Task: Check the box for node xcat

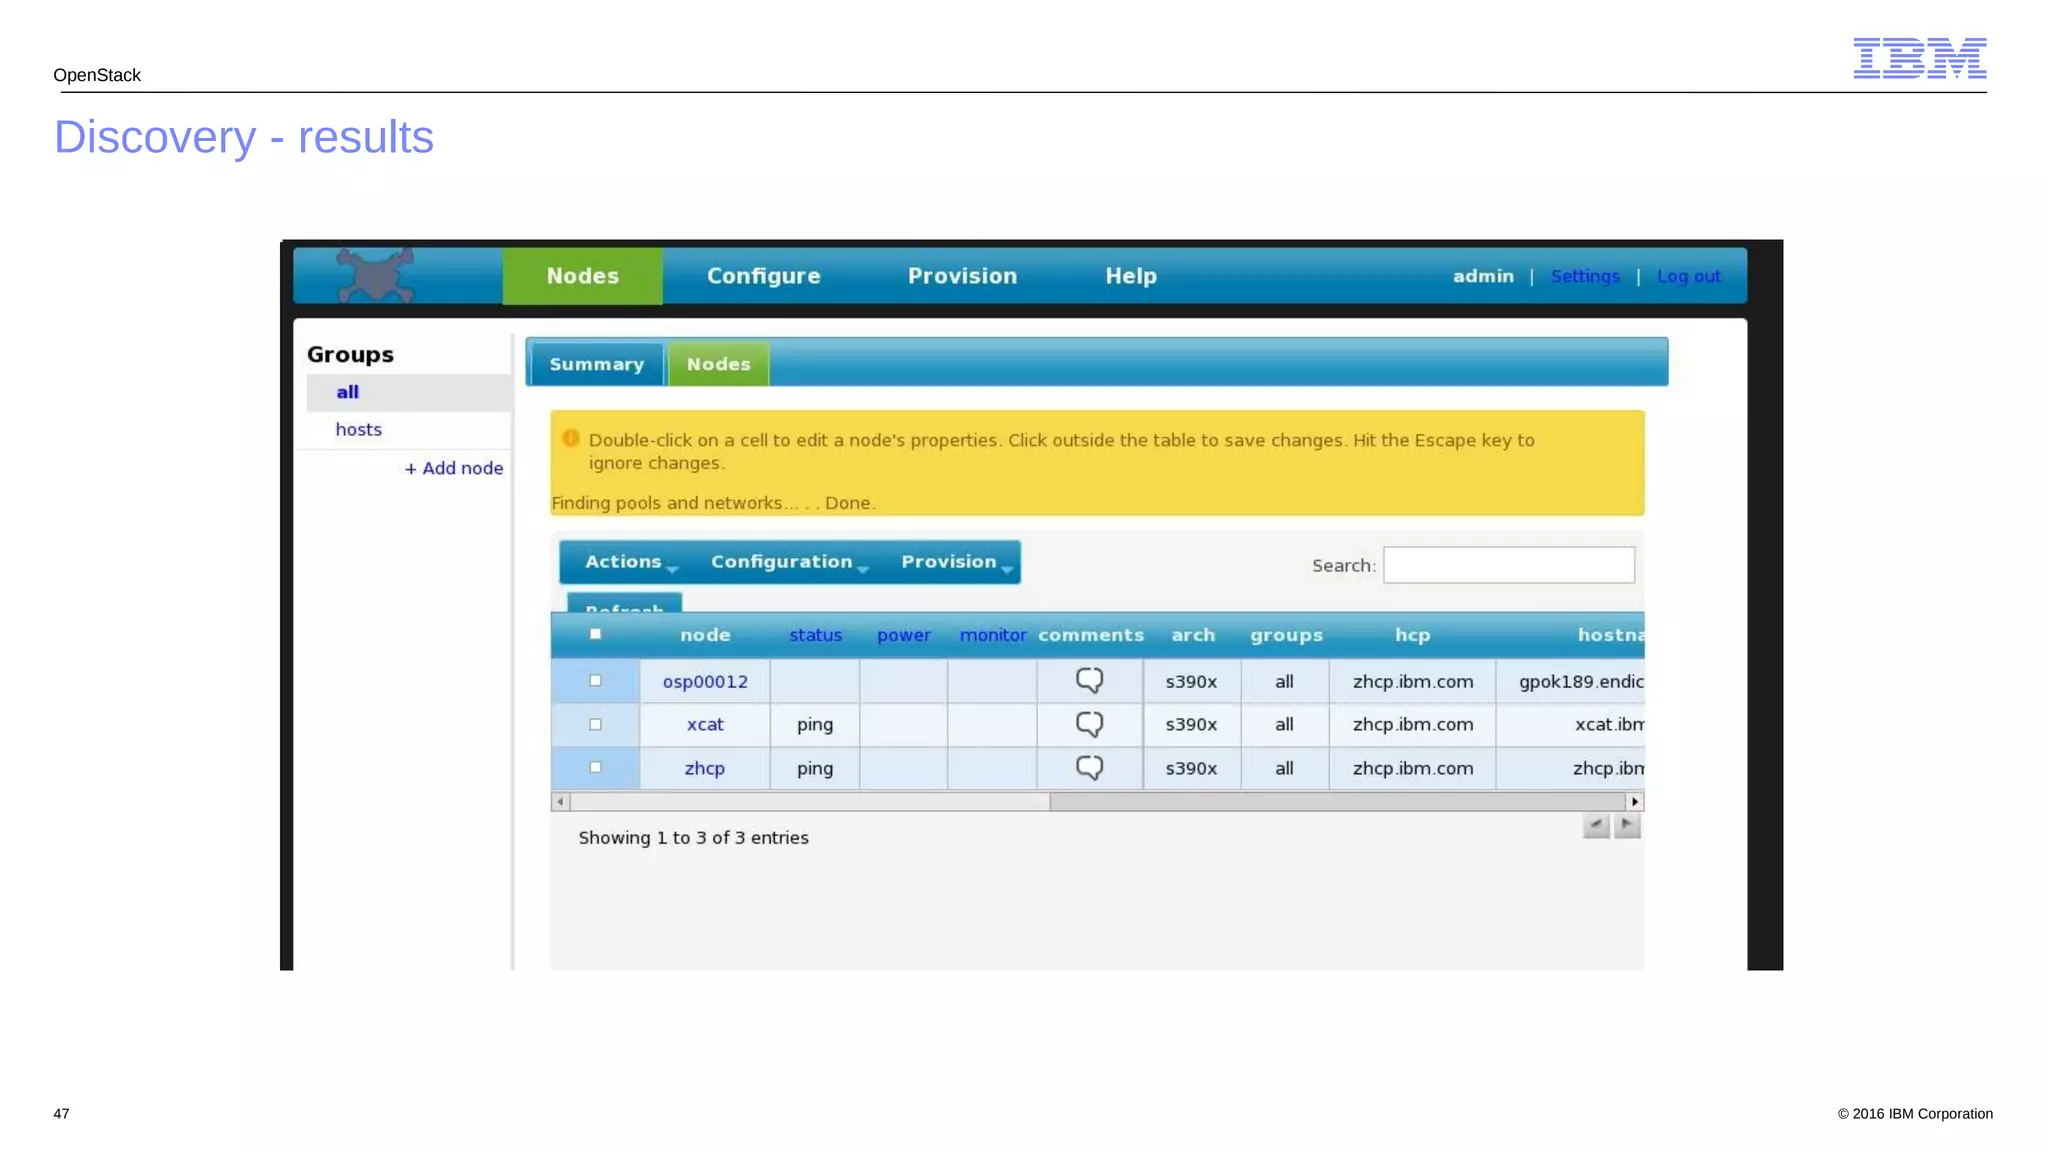Action: coord(596,724)
